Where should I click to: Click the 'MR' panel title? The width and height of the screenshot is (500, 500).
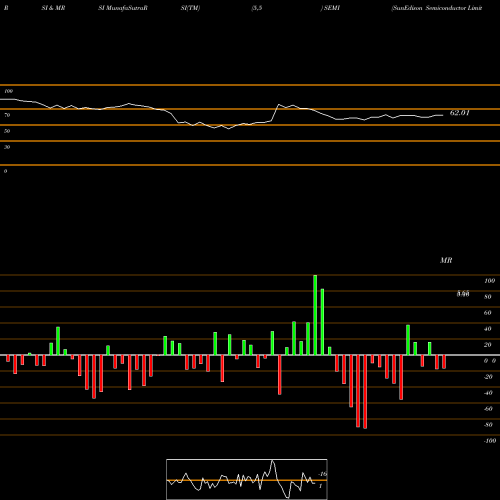(x=446, y=260)
